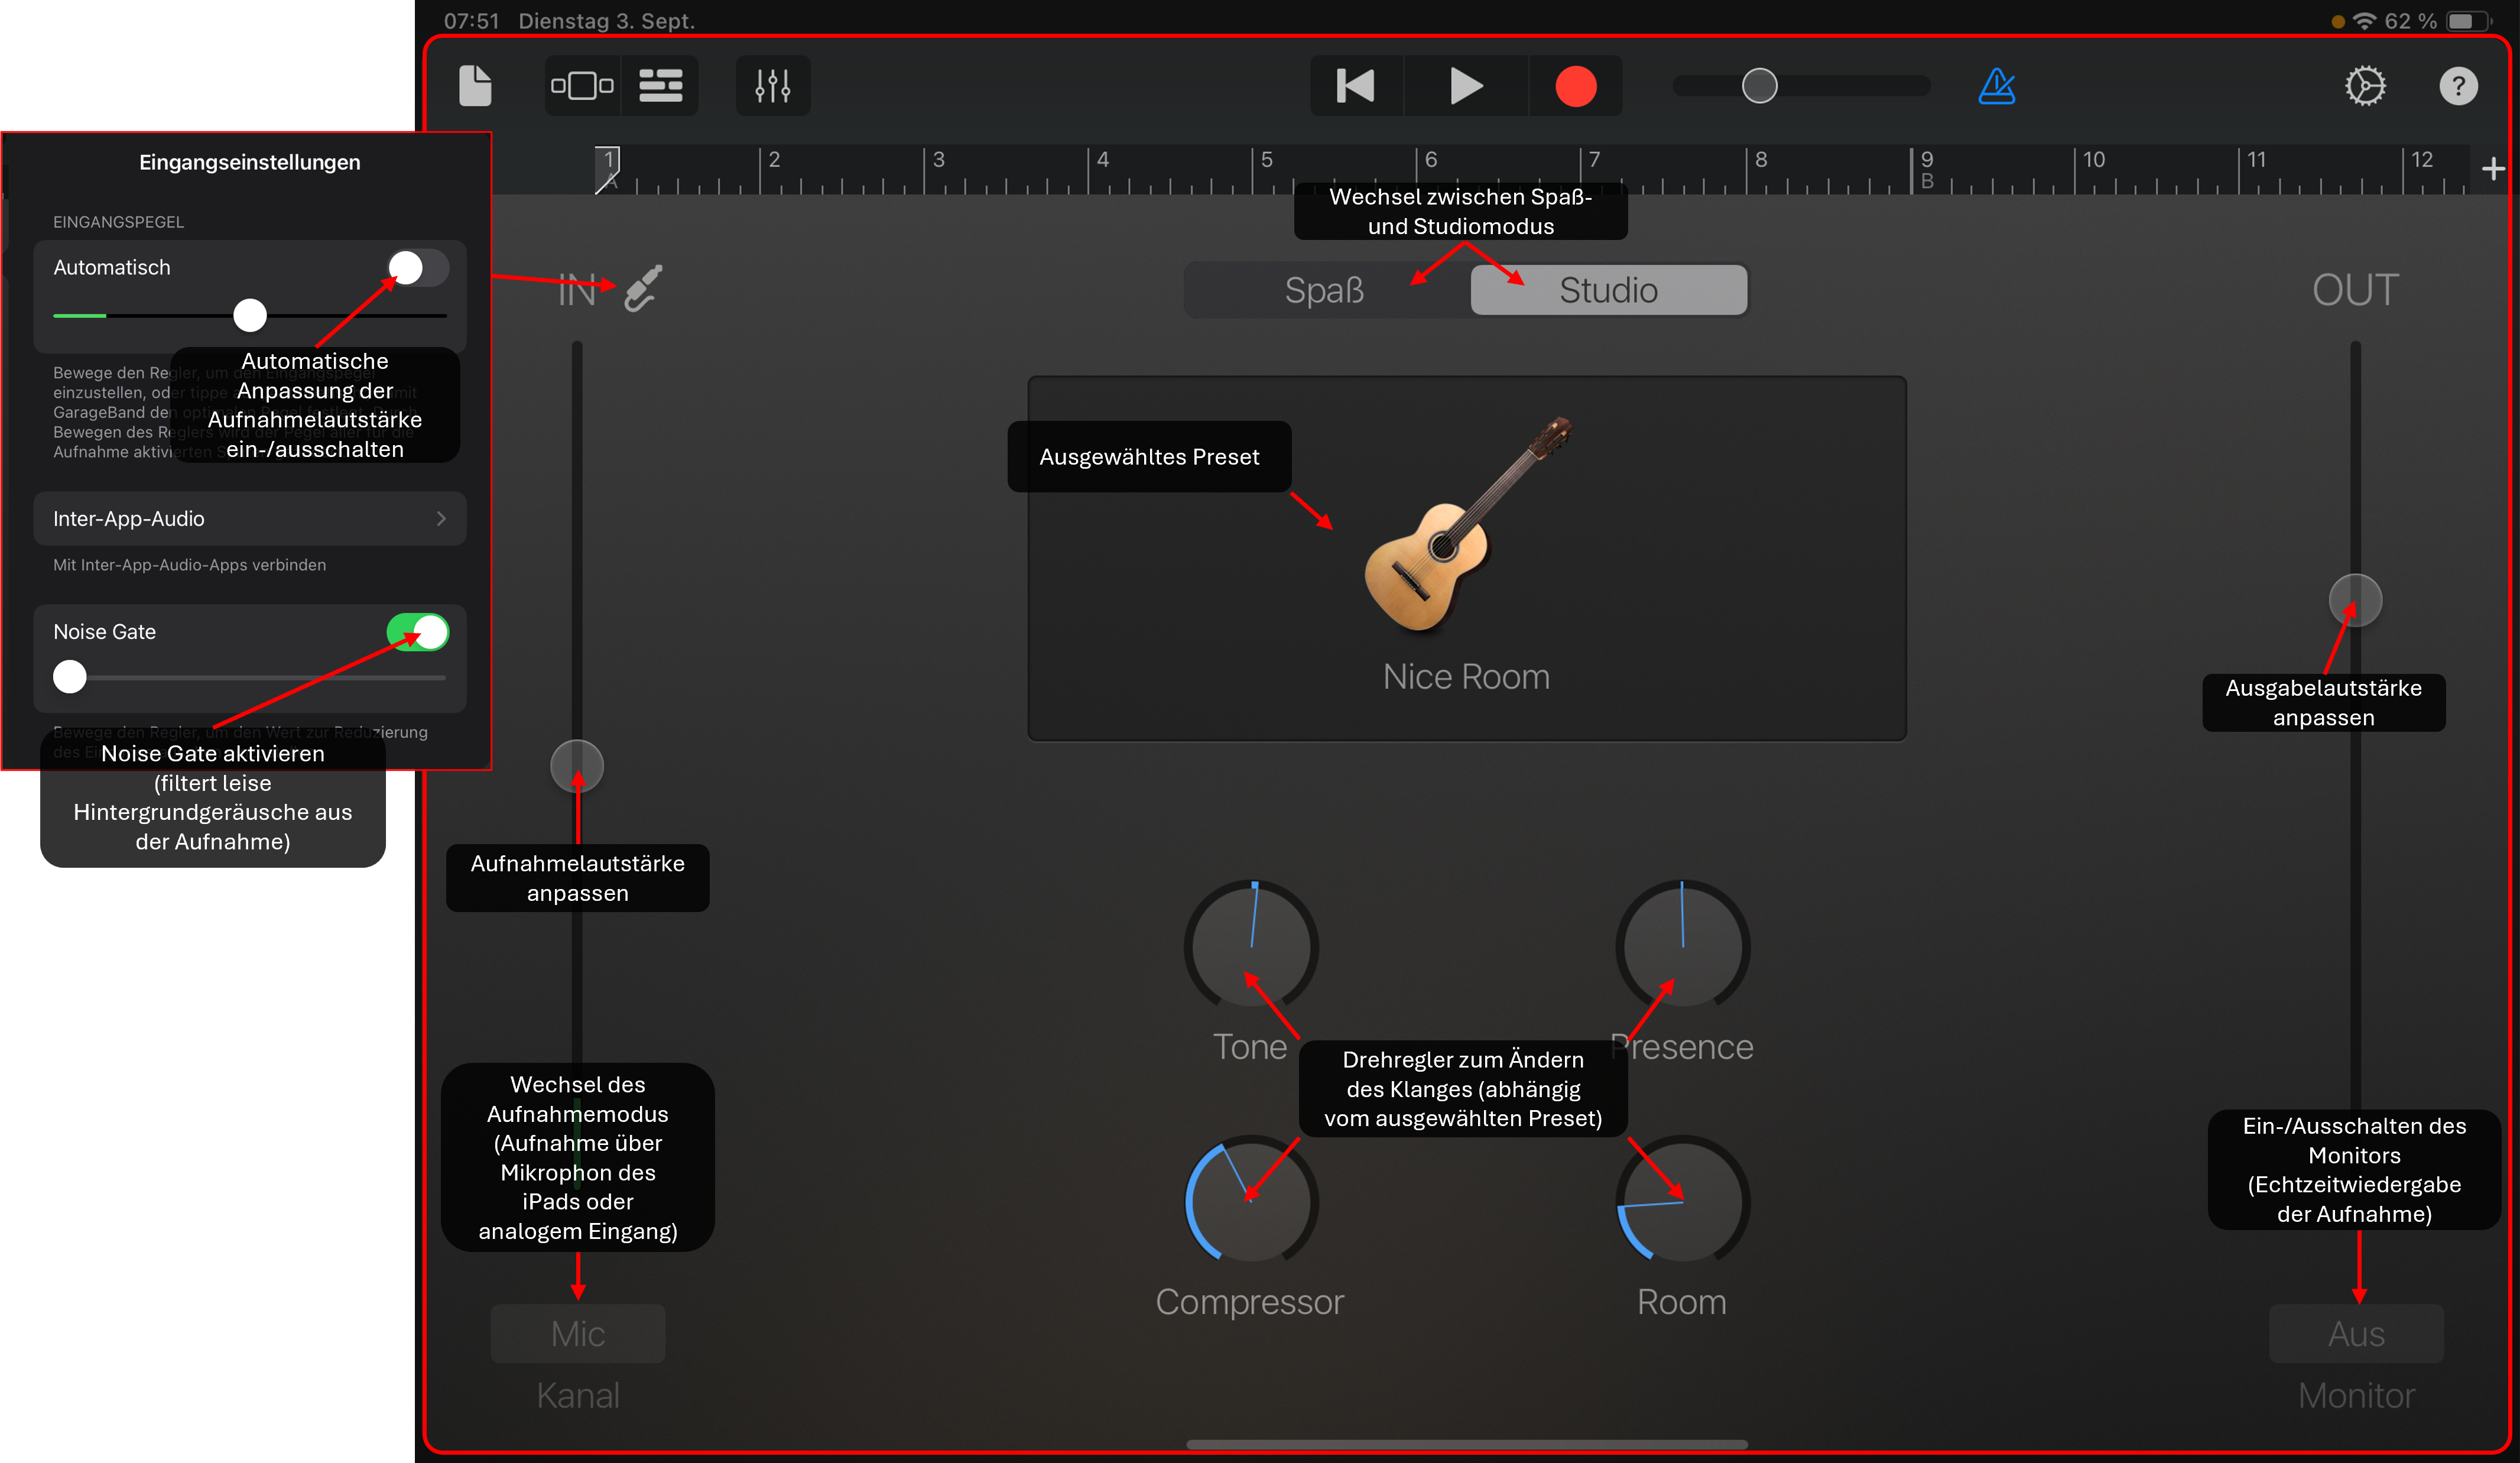Open the Nice Room preset guitar thumbnail
This screenshot has height=1463, width=2520.
pyautogui.click(x=1467, y=524)
